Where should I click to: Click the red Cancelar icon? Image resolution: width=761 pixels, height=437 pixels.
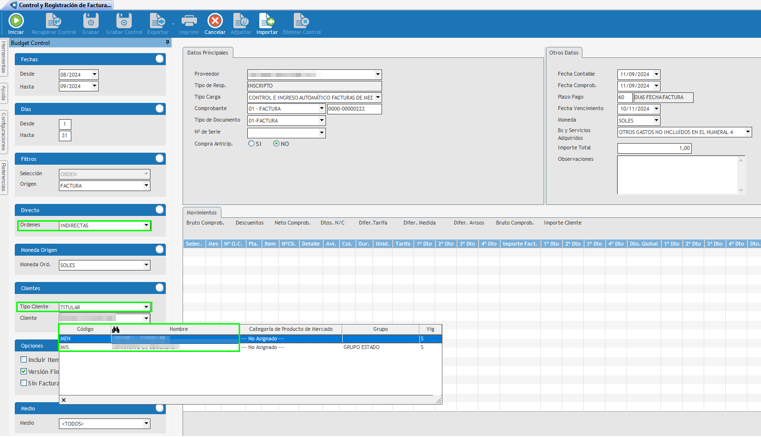pos(215,21)
